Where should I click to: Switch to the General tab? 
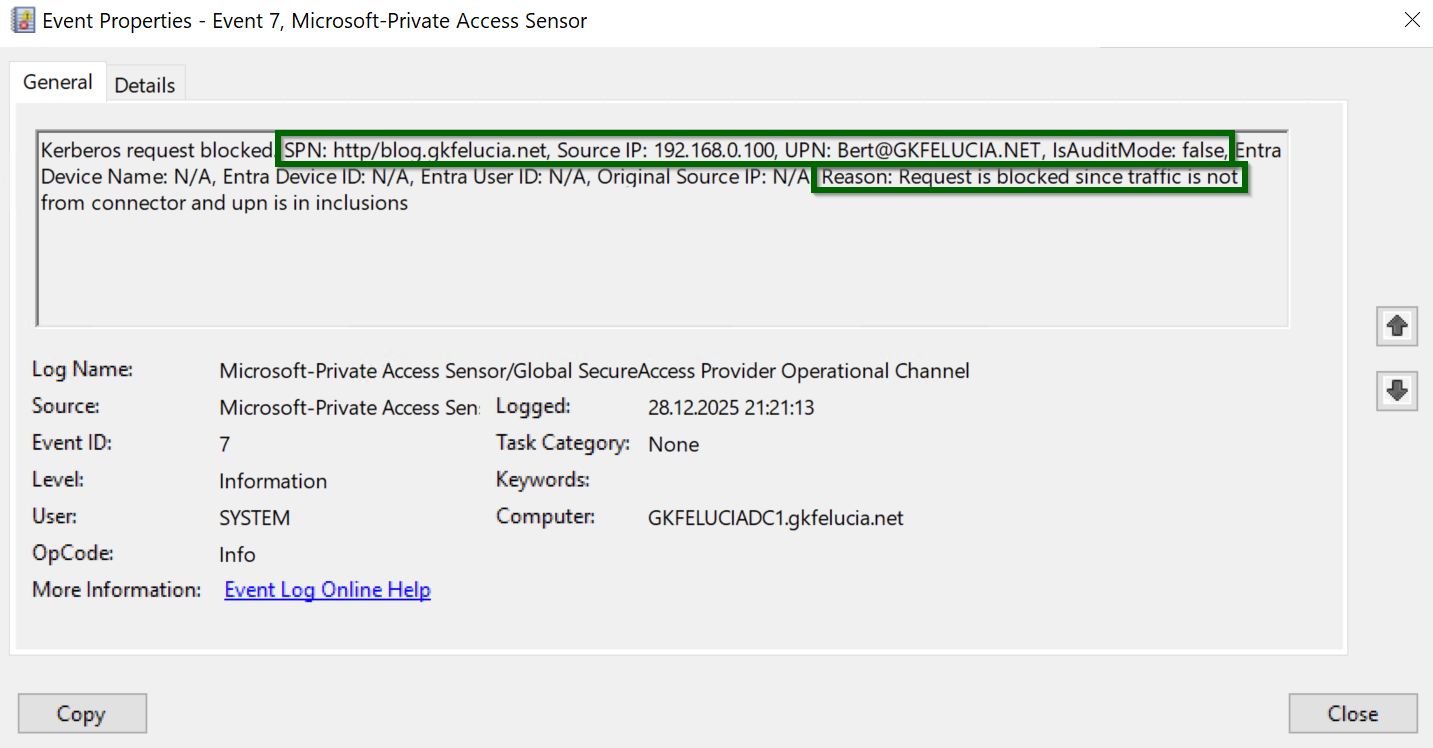click(58, 83)
